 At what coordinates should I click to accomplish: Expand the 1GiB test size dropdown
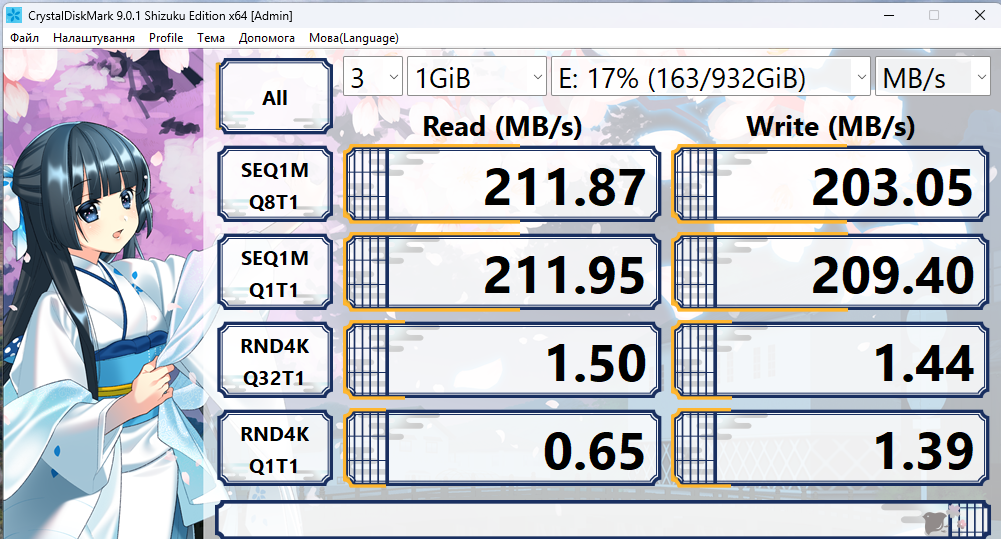[x=477, y=77]
